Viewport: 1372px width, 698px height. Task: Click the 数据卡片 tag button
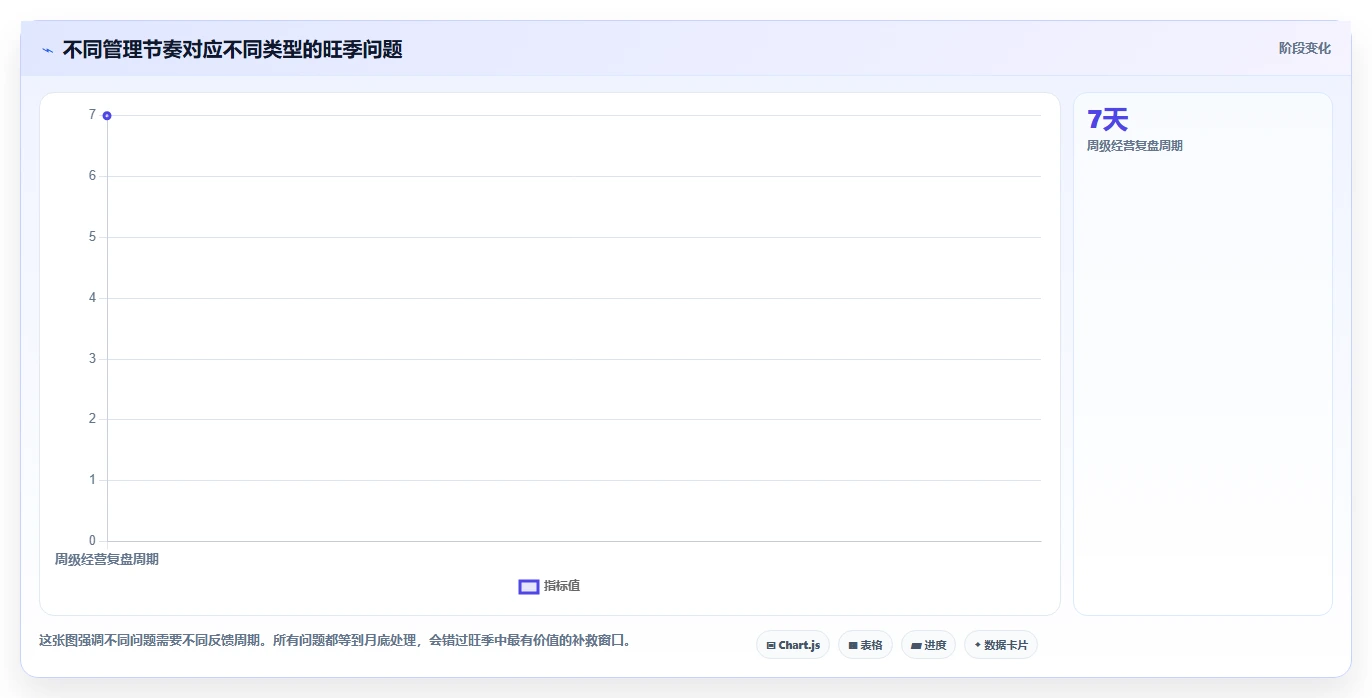click(1001, 645)
